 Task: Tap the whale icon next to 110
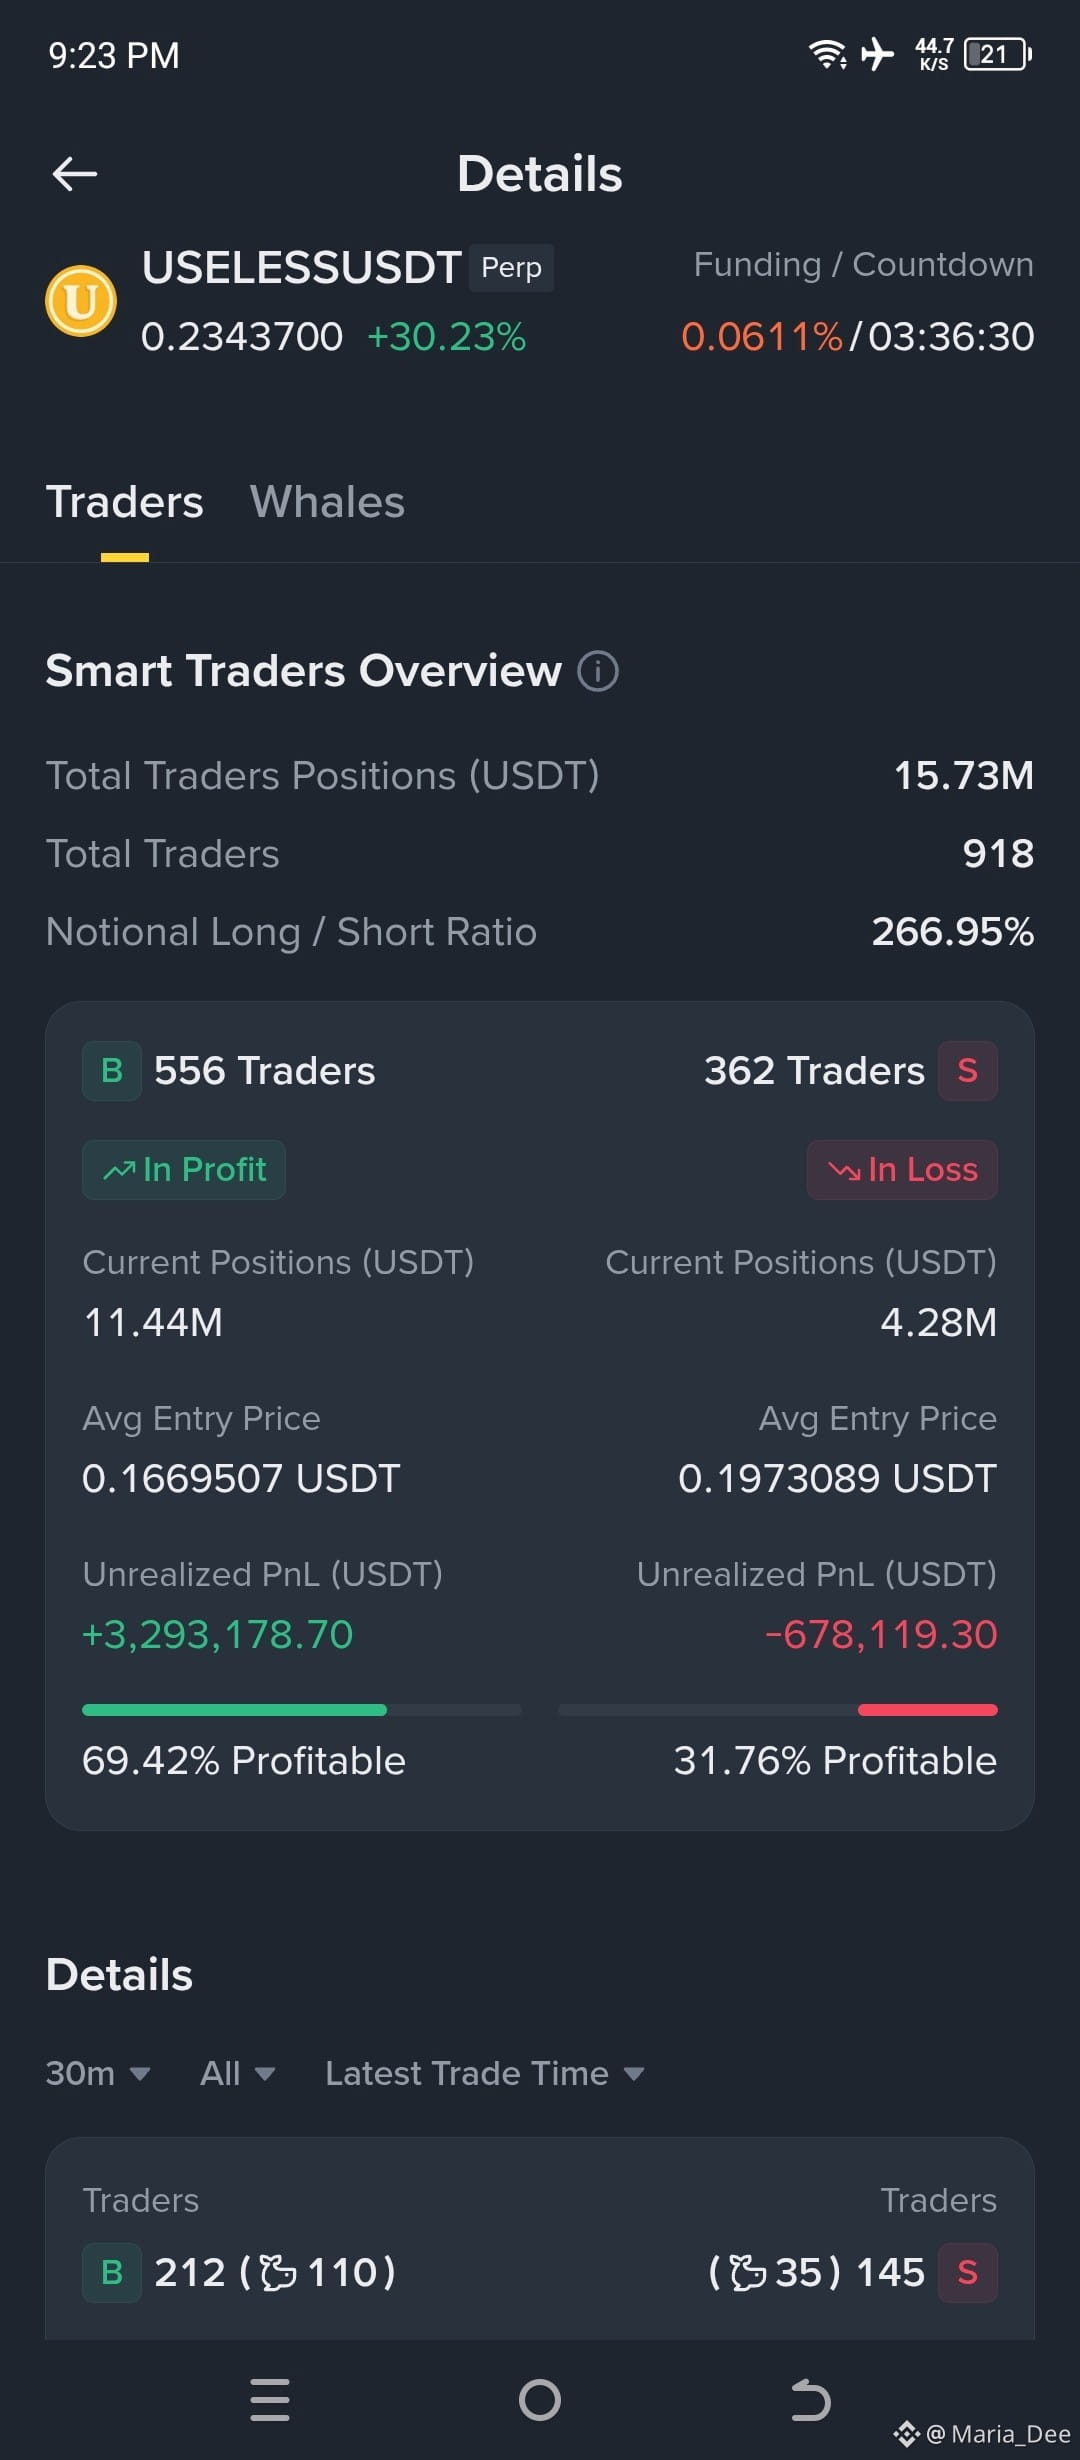(278, 2273)
